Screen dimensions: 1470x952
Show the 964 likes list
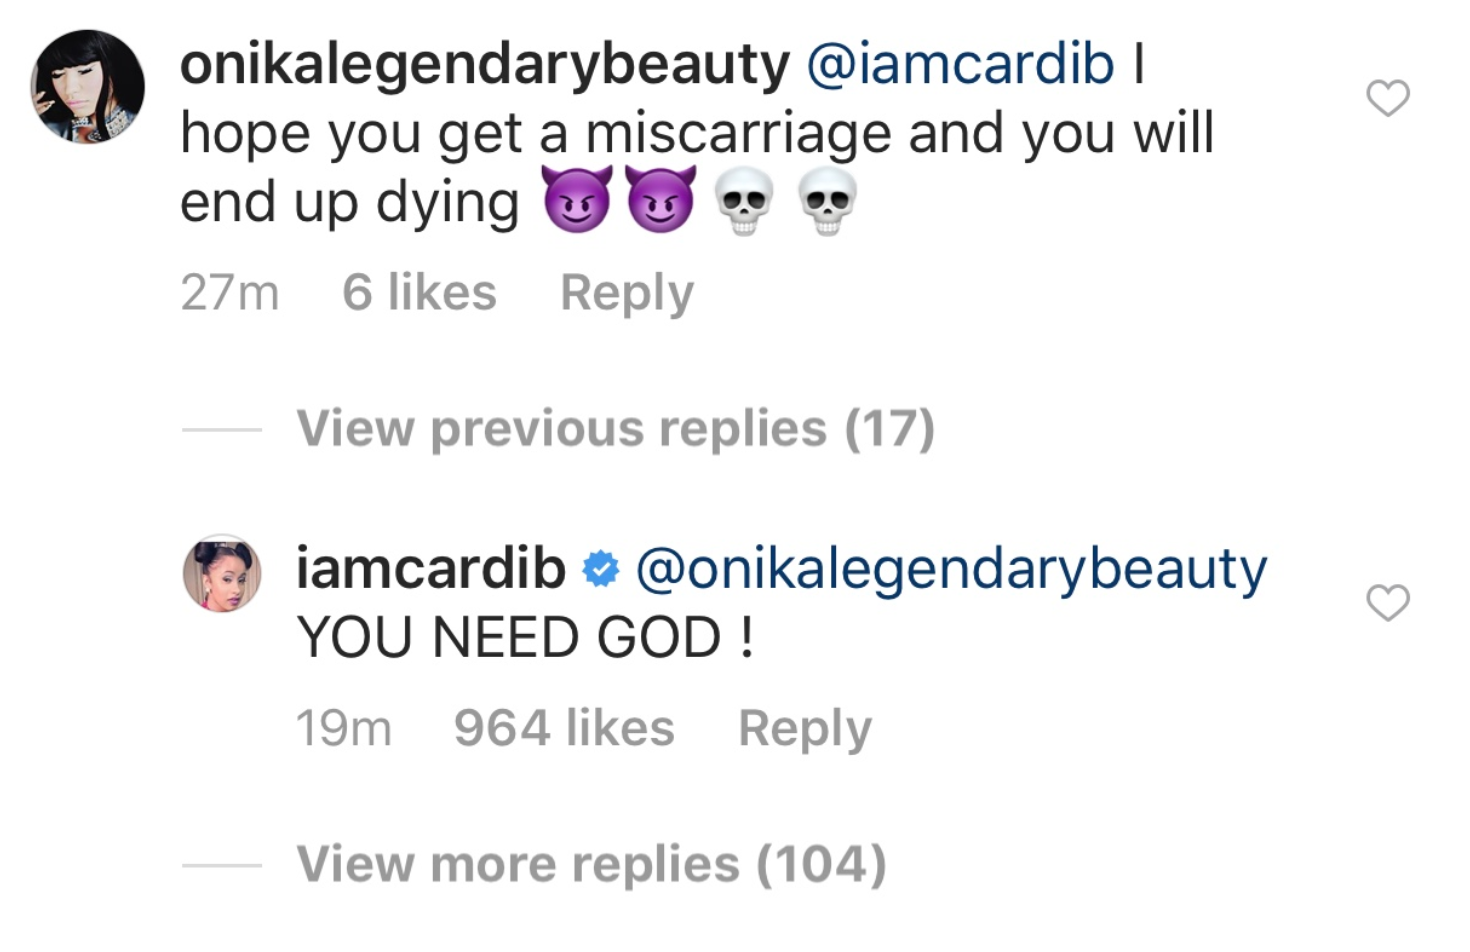tap(564, 728)
